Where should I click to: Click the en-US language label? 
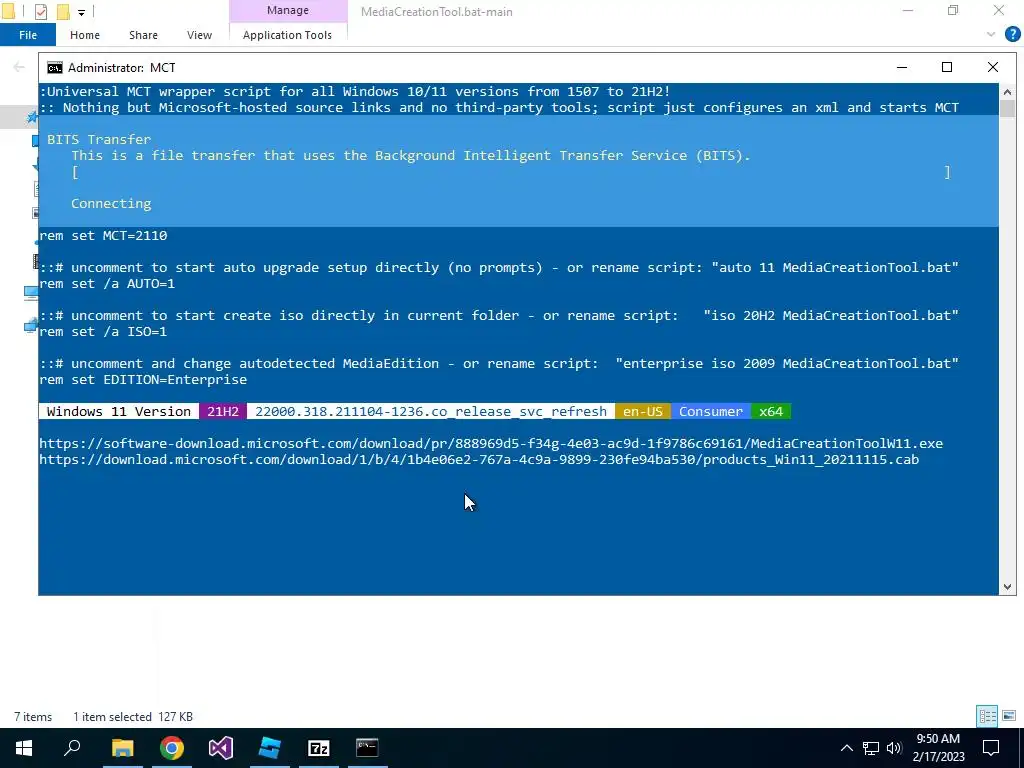pos(643,411)
